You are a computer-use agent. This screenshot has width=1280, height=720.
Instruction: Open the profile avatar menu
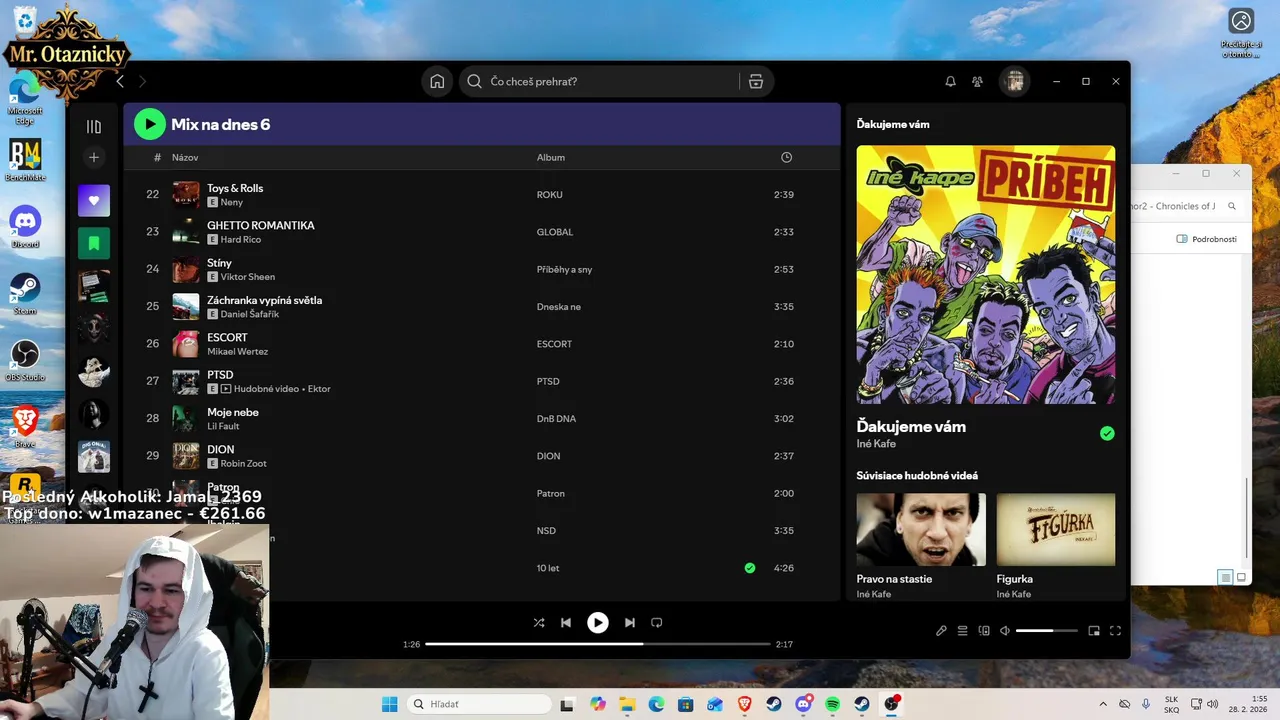[1015, 82]
